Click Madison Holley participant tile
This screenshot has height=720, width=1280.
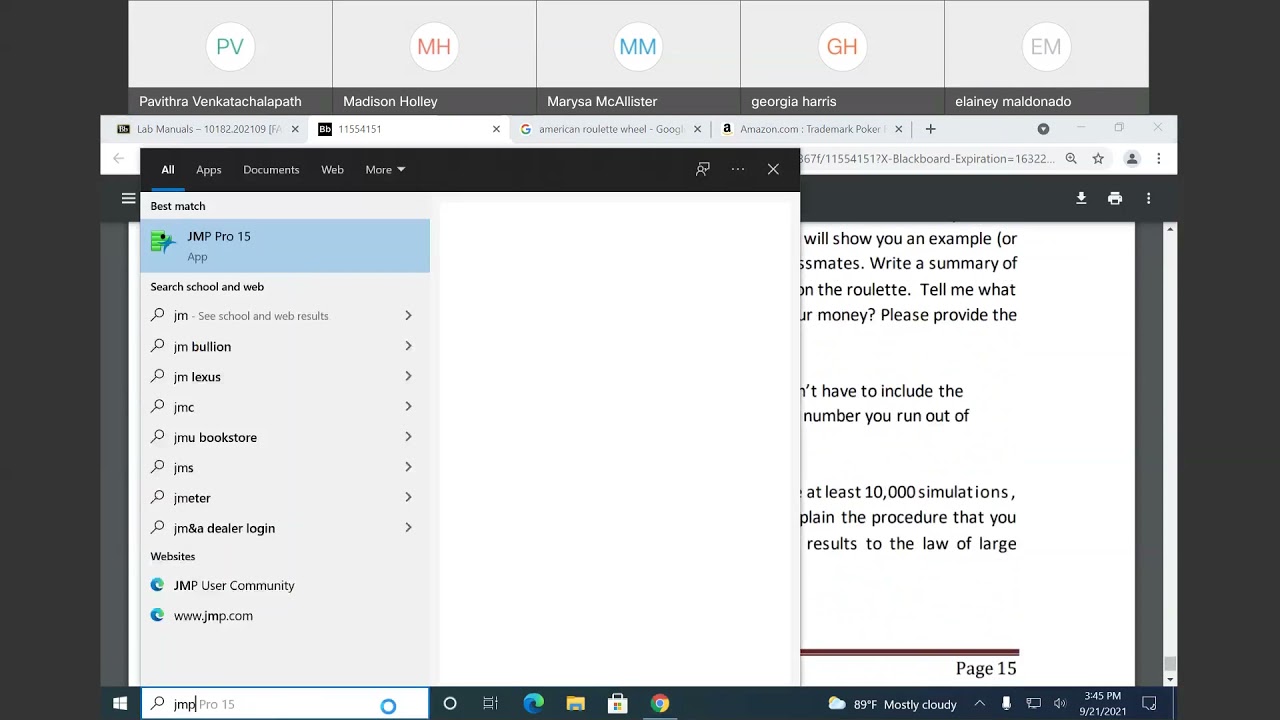[x=434, y=57]
